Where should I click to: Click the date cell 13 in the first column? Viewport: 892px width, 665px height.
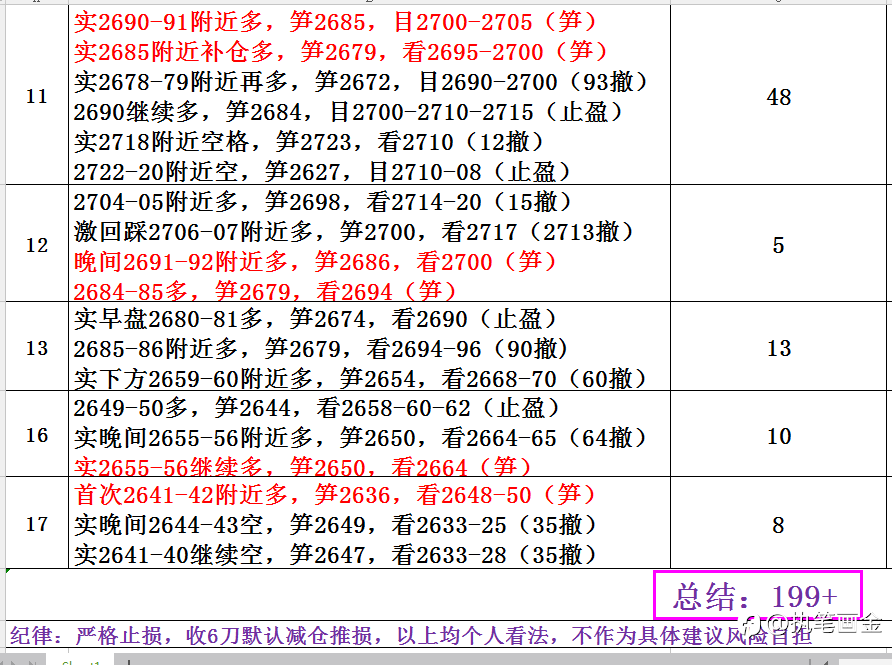(37, 347)
